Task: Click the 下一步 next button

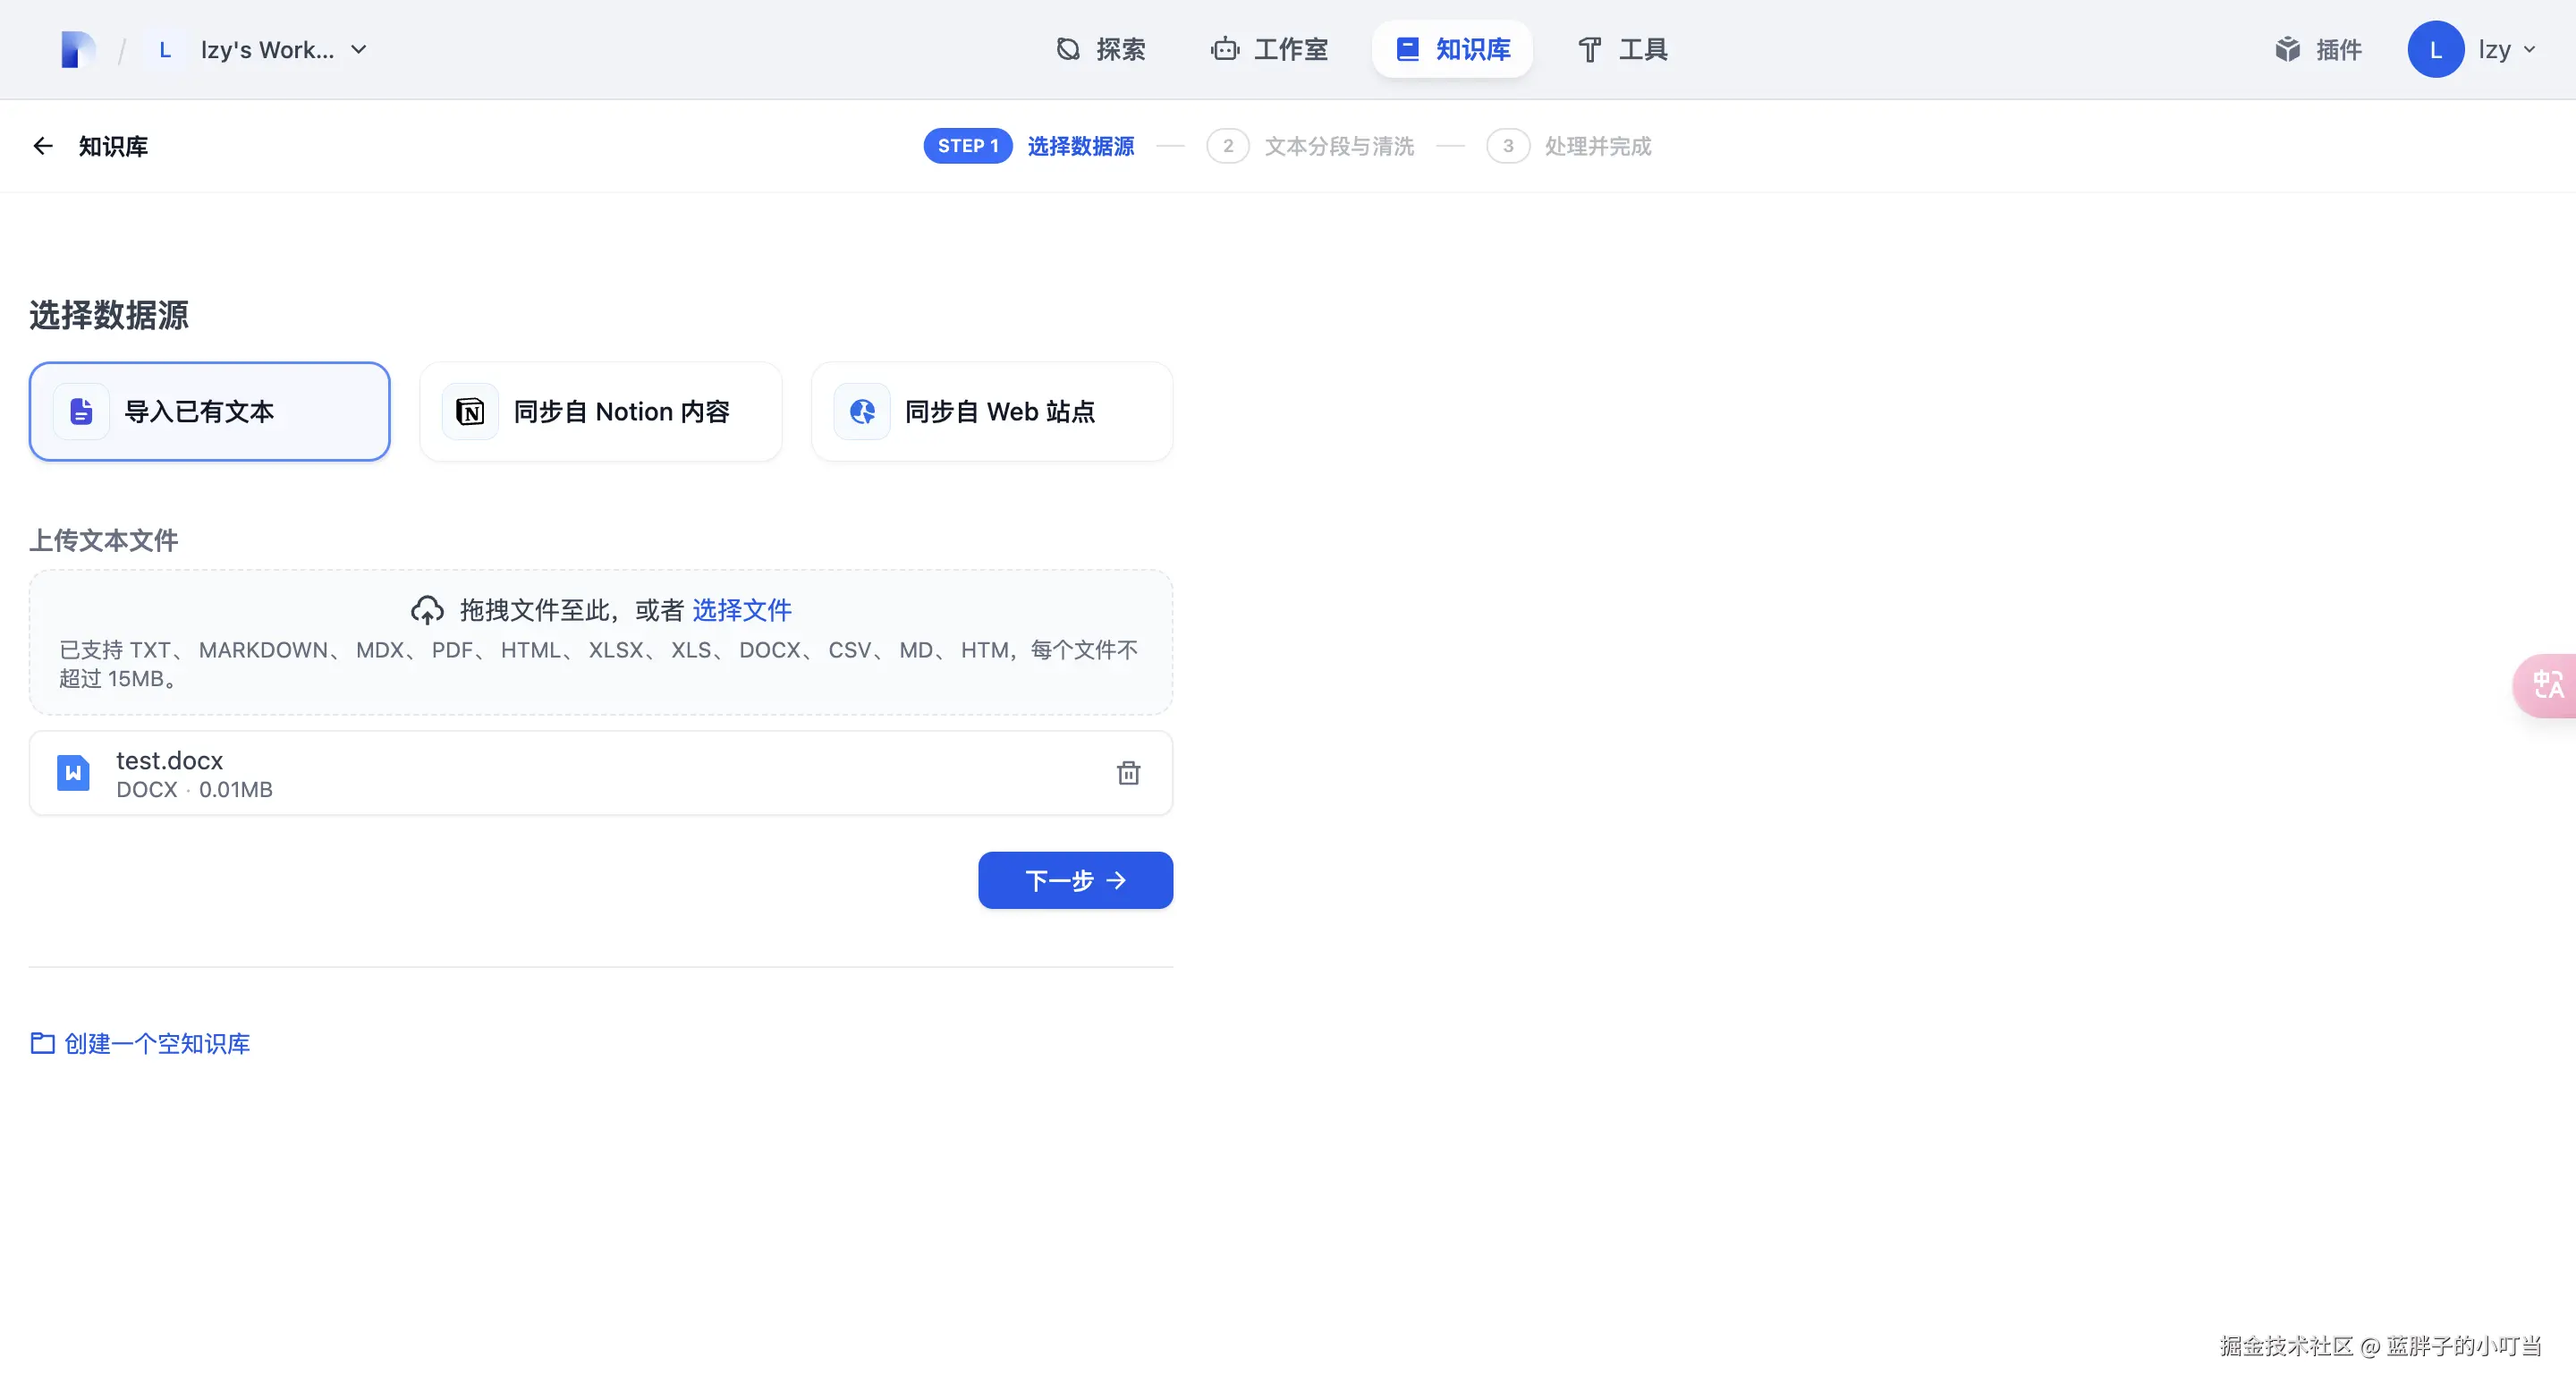Action: tap(1075, 880)
